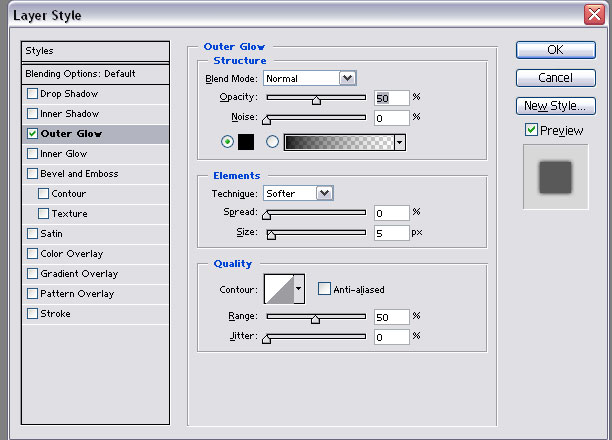Viewport: 612px width, 440px height.
Task: Click the Opacity value field
Action: (391, 98)
